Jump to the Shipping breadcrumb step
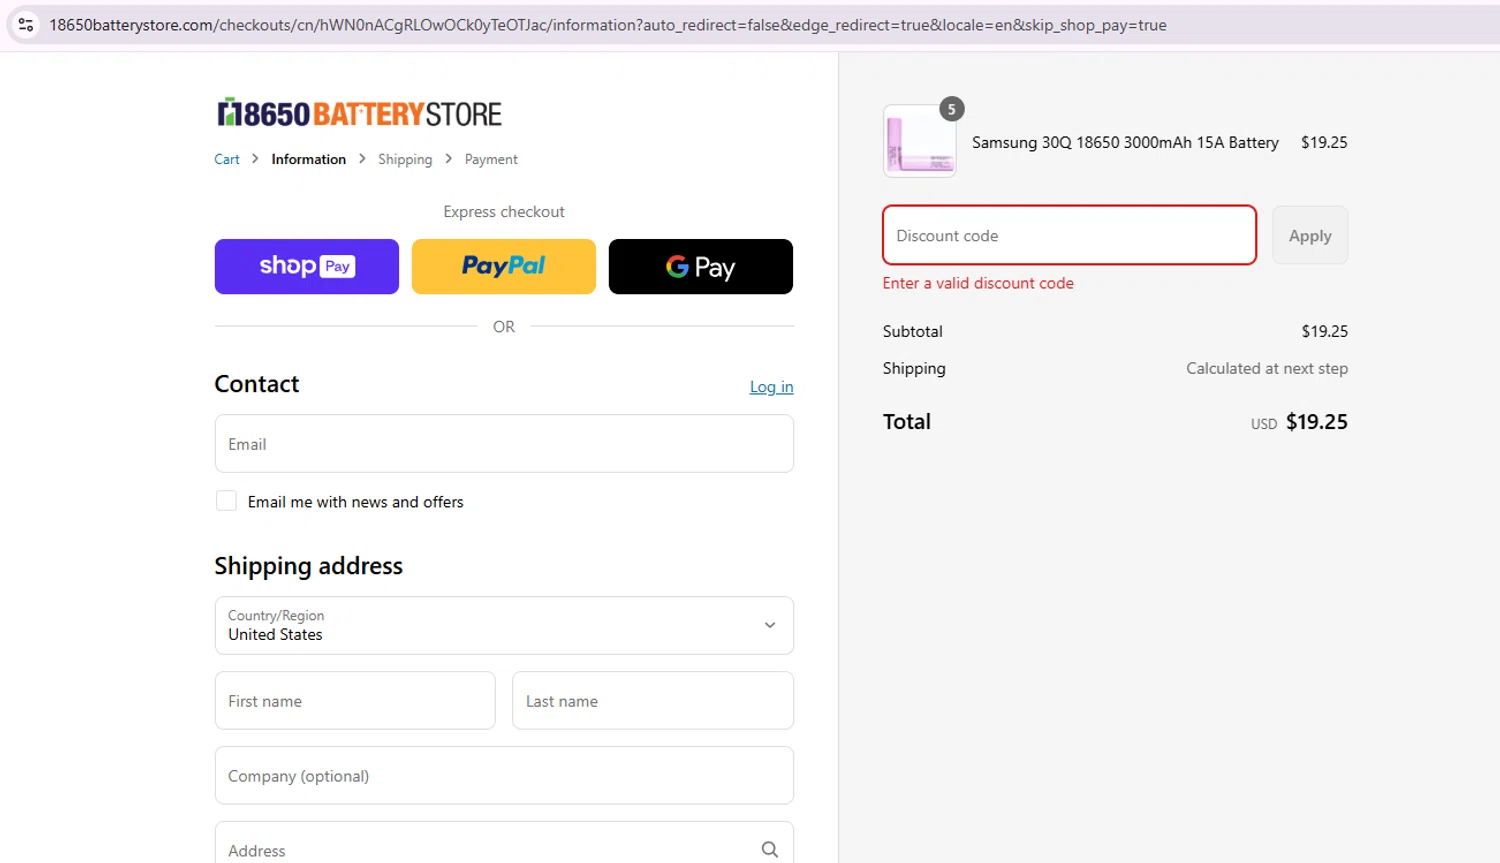The height and width of the screenshot is (863, 1500). [x=405, y=159]
